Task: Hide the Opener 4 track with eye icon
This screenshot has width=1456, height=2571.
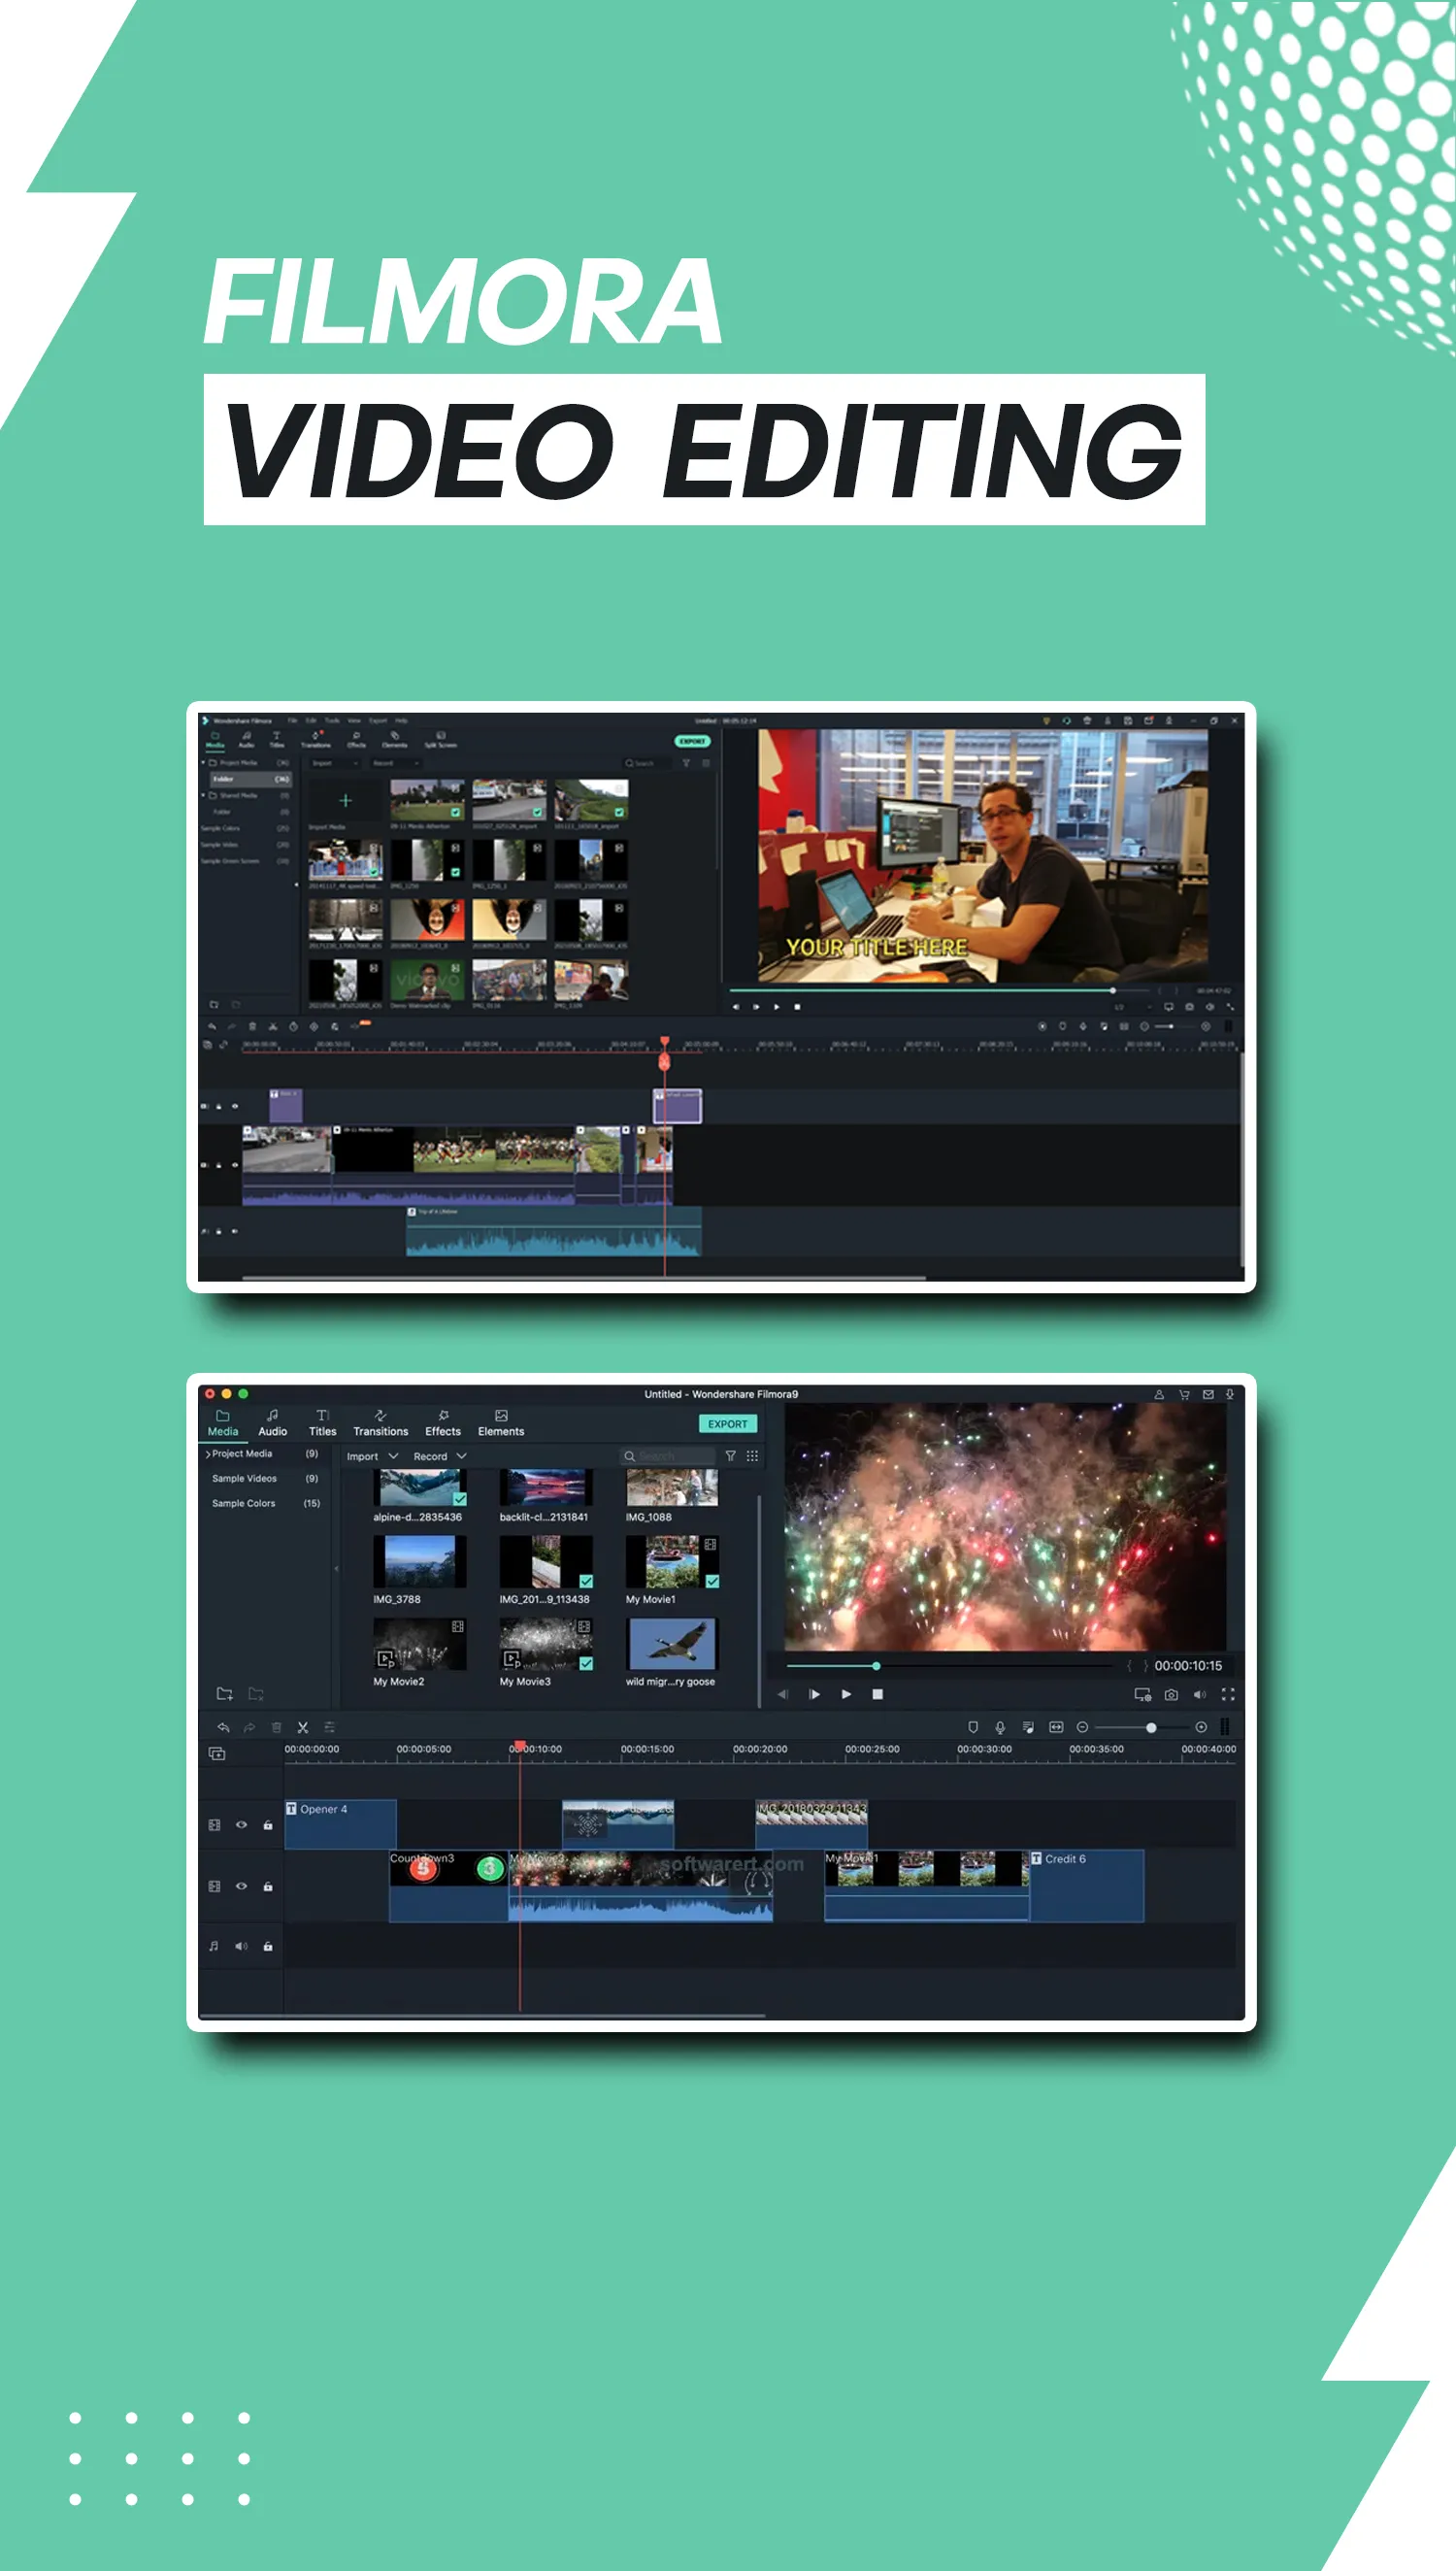Action: (241, 1825)
